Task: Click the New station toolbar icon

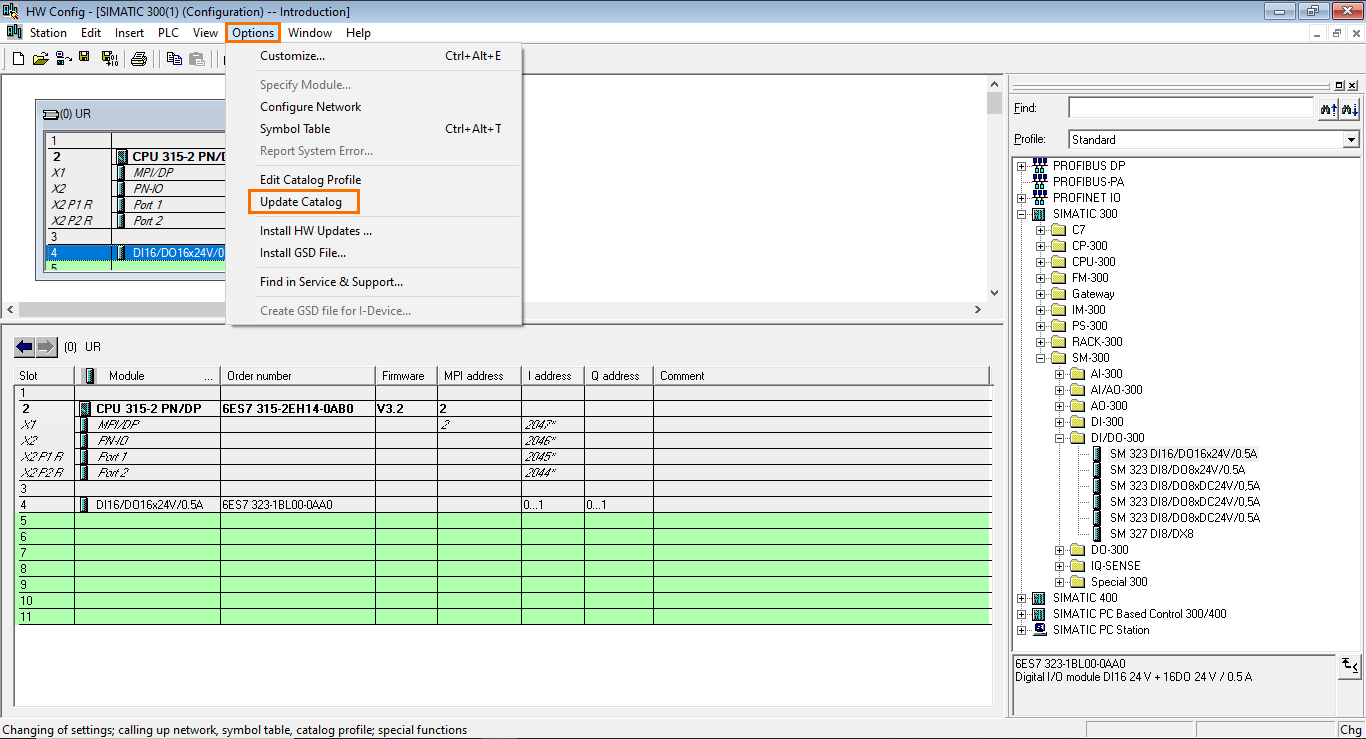Action: (x=18, y=59)
